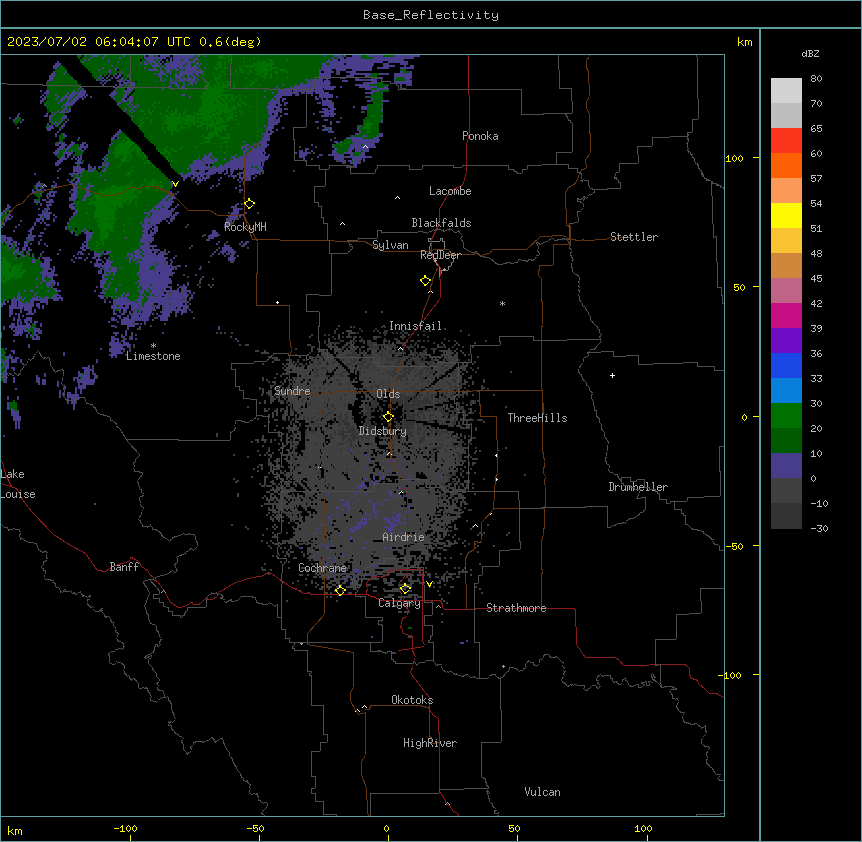Select the Sylvan map label
The image size is (862, 842).
pyautogui.click(x=390, y=245)
